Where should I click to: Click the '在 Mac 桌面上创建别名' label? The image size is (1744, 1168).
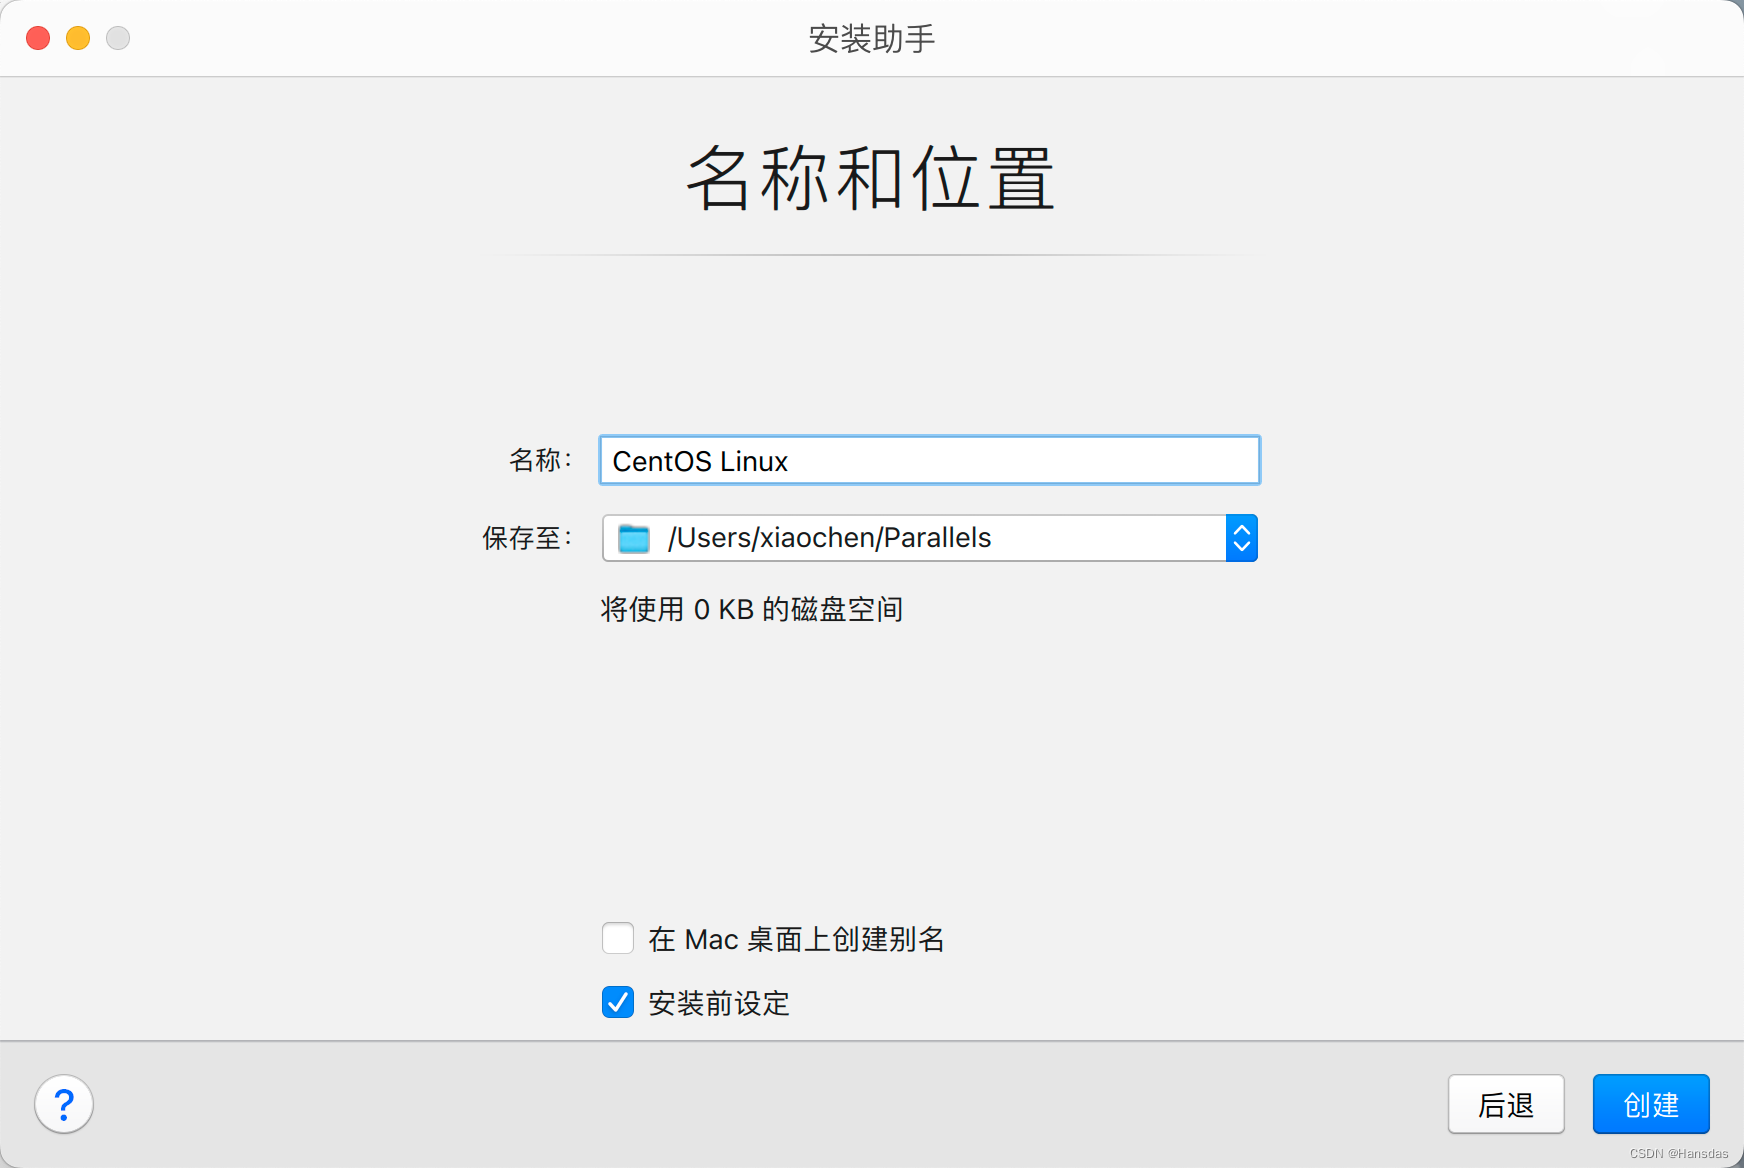[796, 939]
